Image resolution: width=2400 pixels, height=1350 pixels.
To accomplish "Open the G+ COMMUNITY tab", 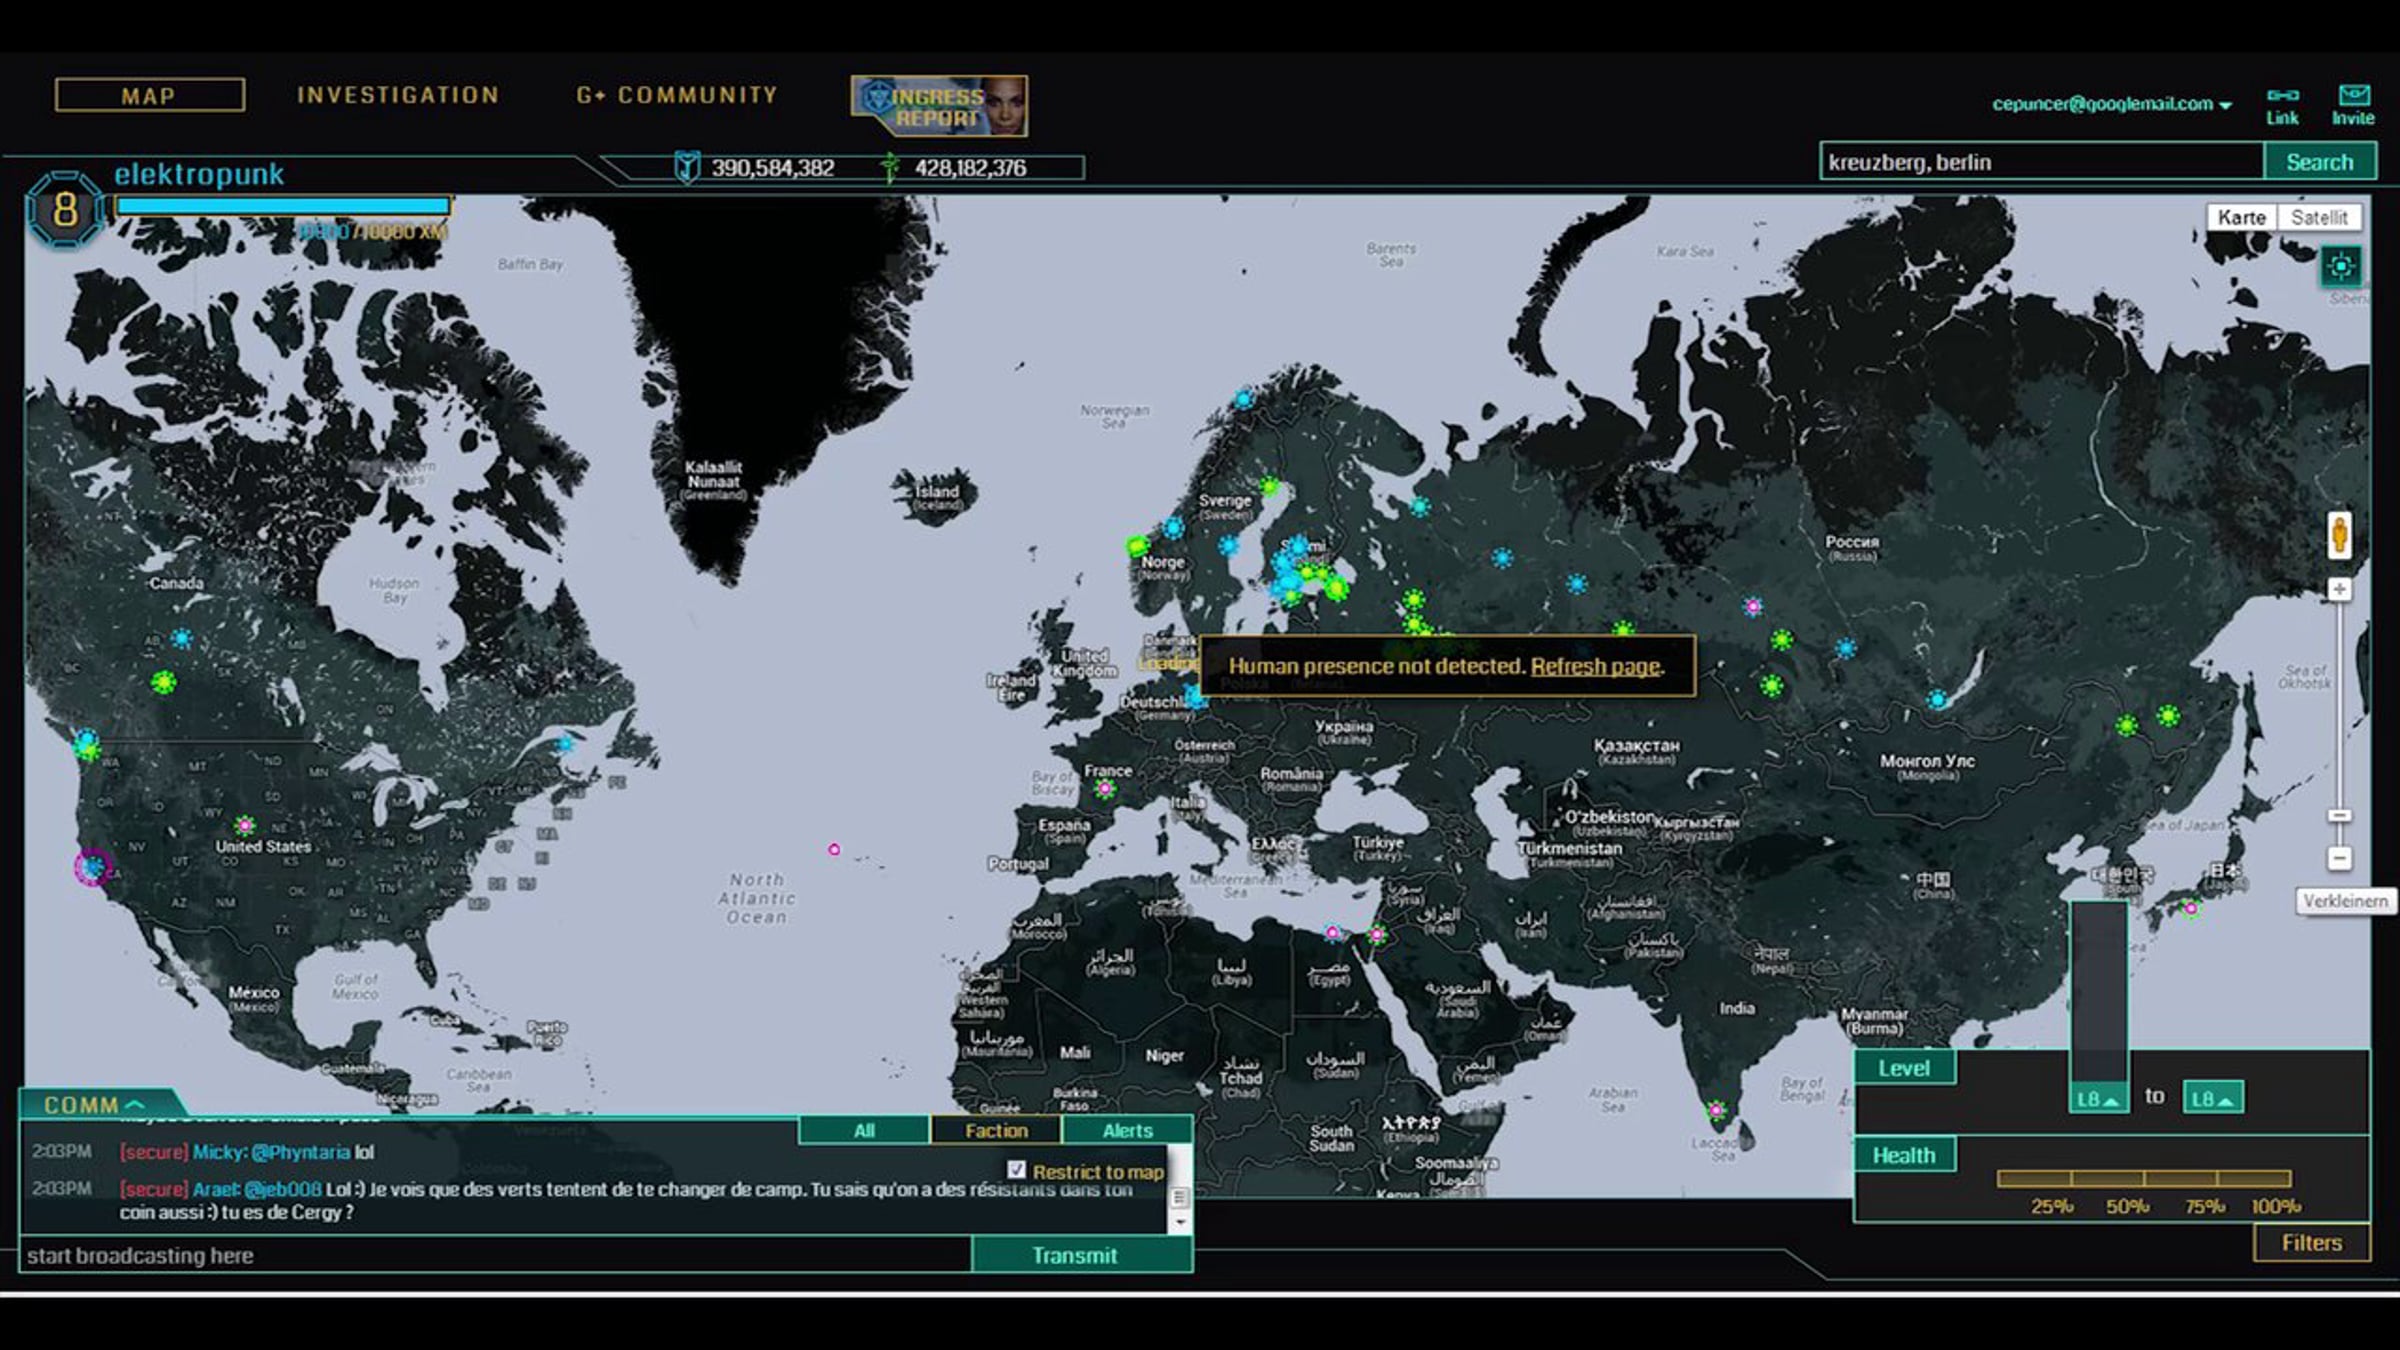I will pyautogui.click(x=677, y=95).
